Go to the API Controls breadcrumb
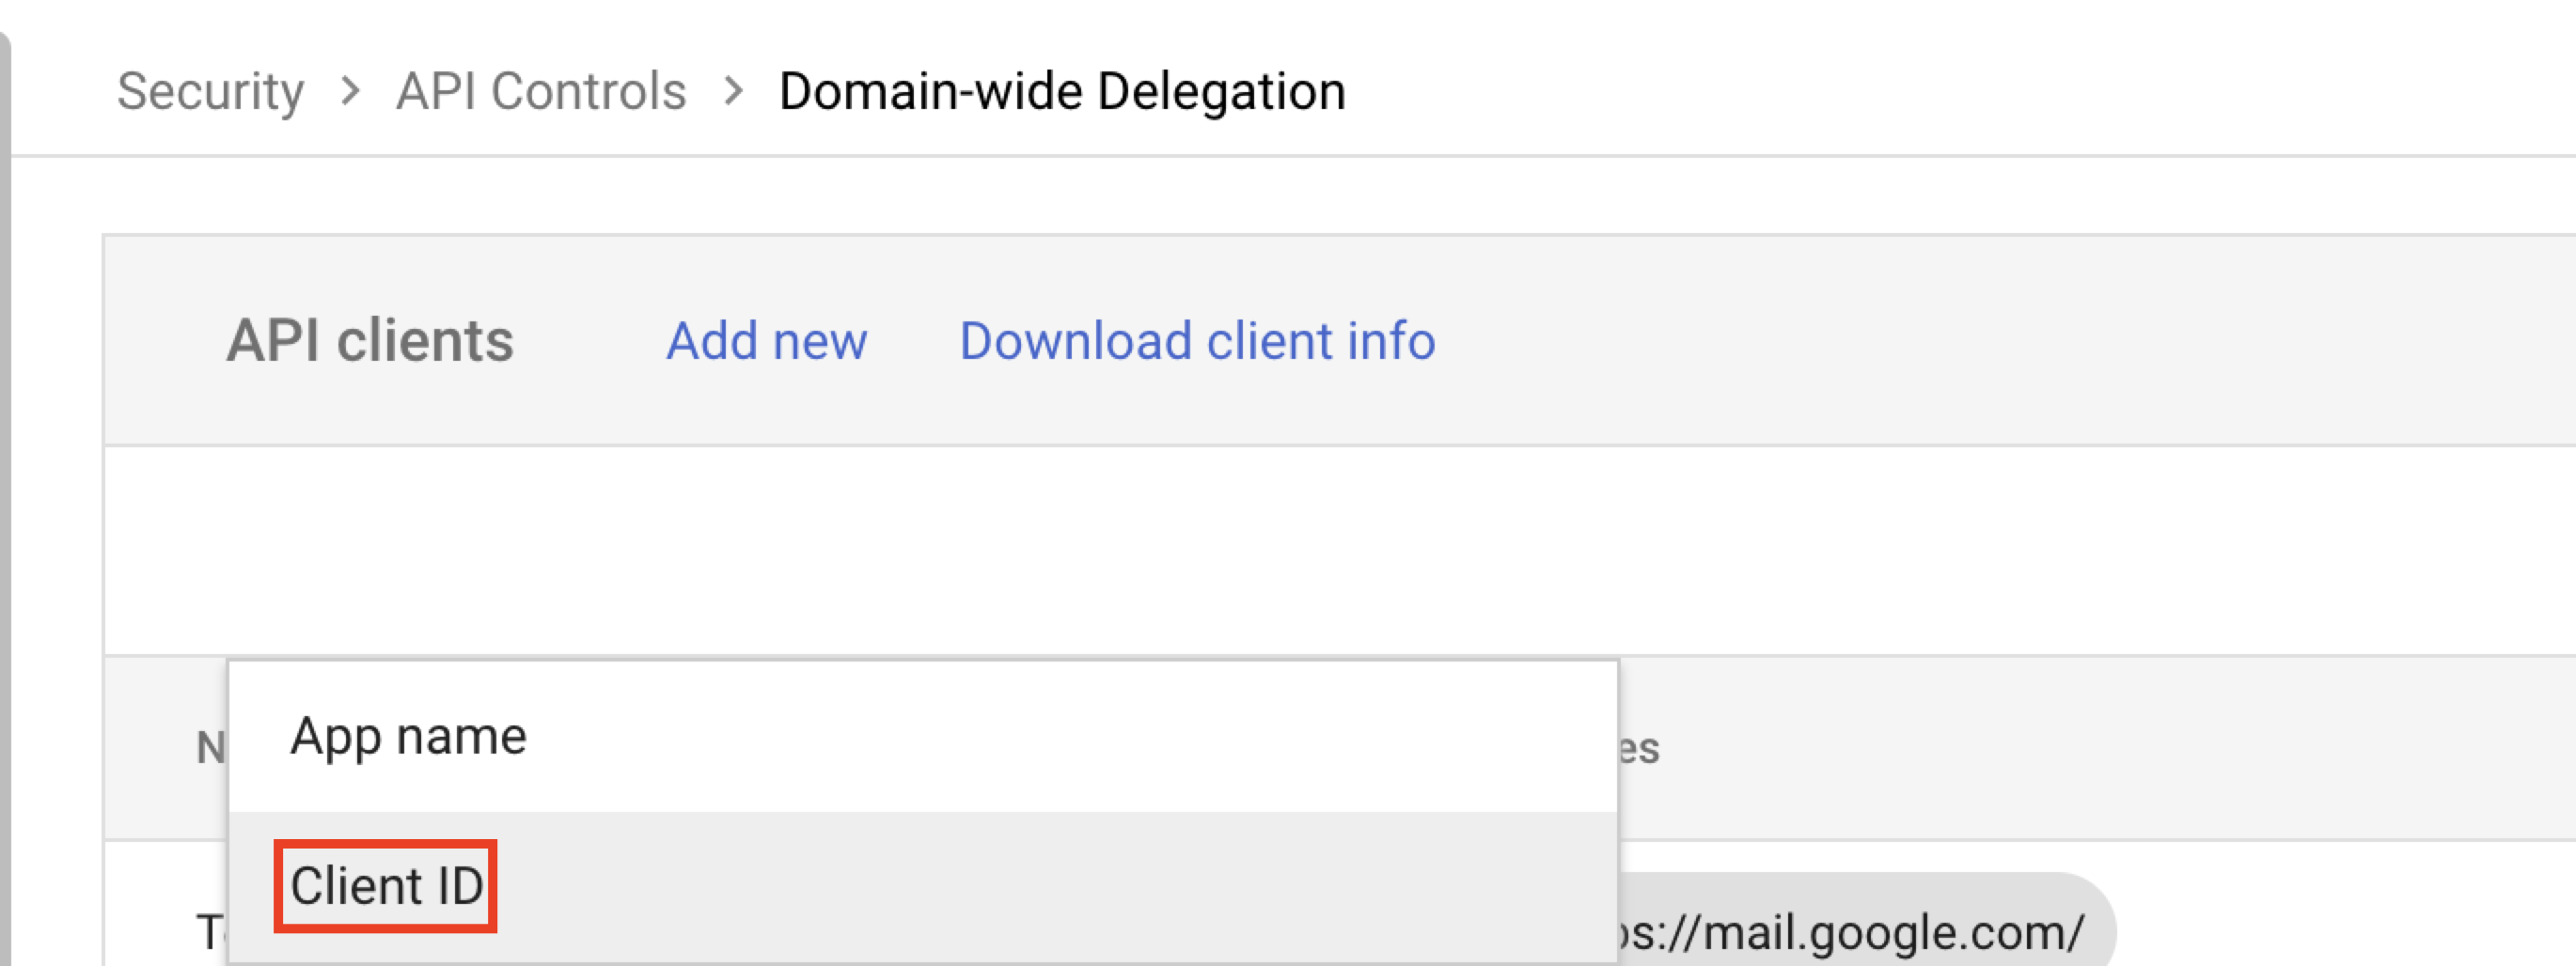This screenshot has height=966, width=2576. click(541, 92)
